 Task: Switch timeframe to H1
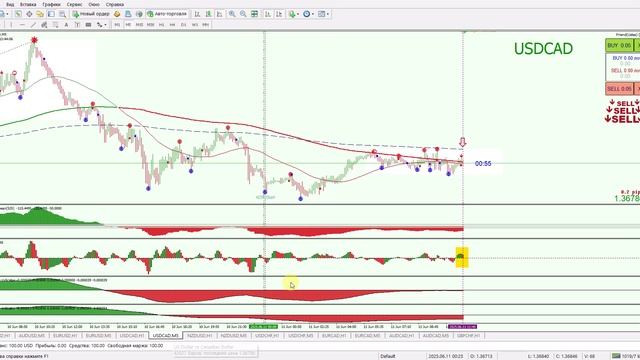(x=162, y=25)
